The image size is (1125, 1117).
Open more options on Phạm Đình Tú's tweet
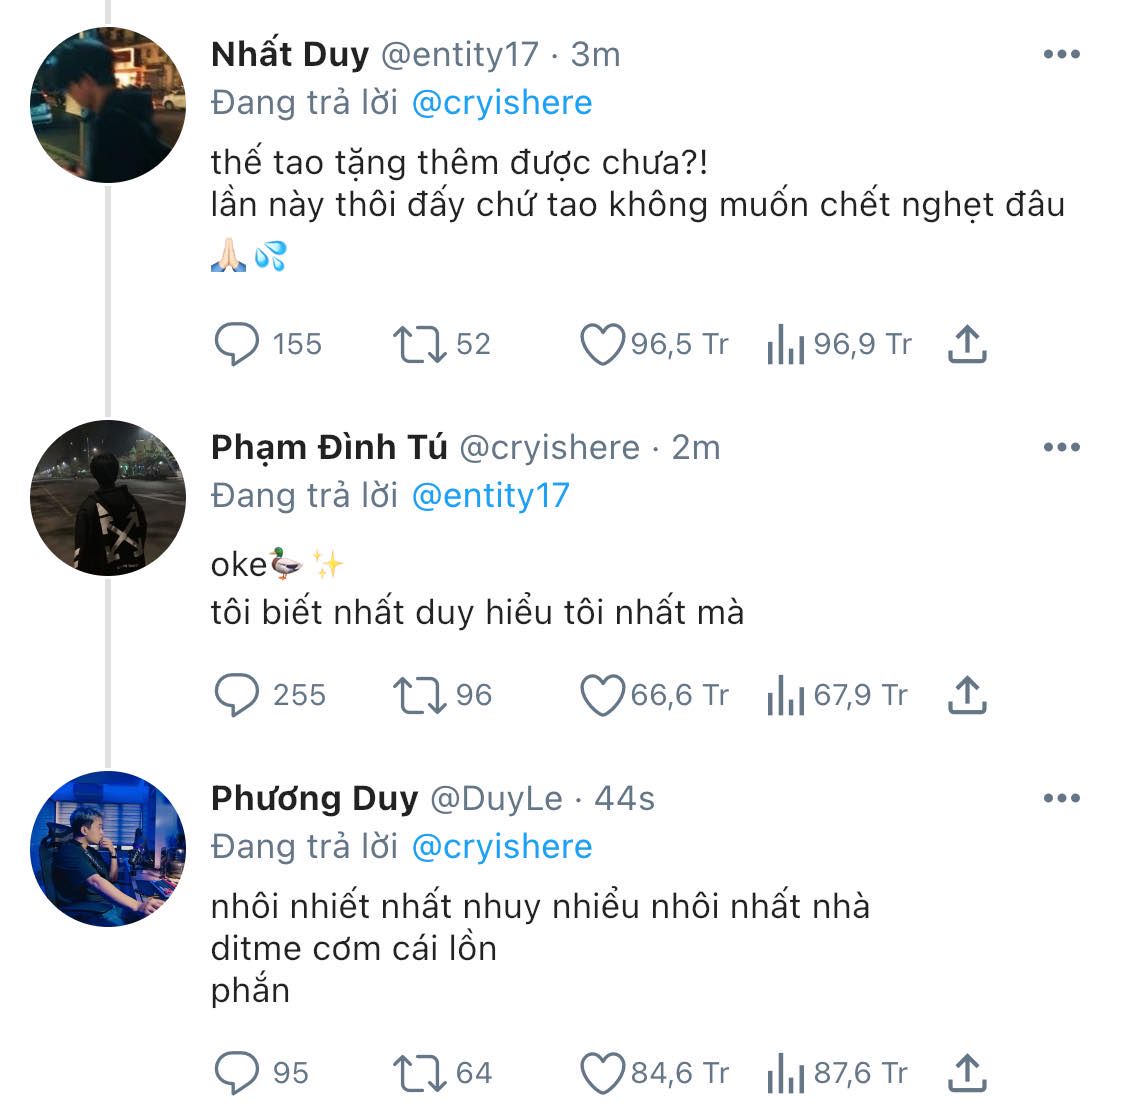click(x=1062, y=447)
